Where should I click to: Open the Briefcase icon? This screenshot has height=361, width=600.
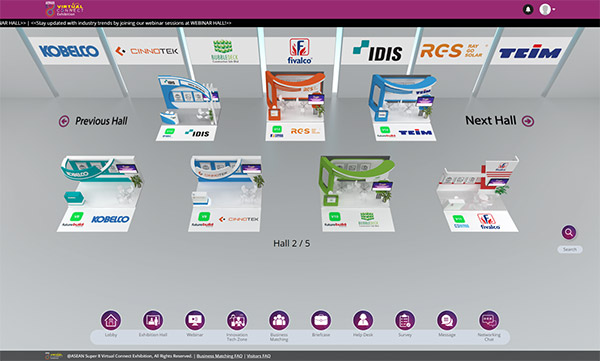click(x=321, y=320)
